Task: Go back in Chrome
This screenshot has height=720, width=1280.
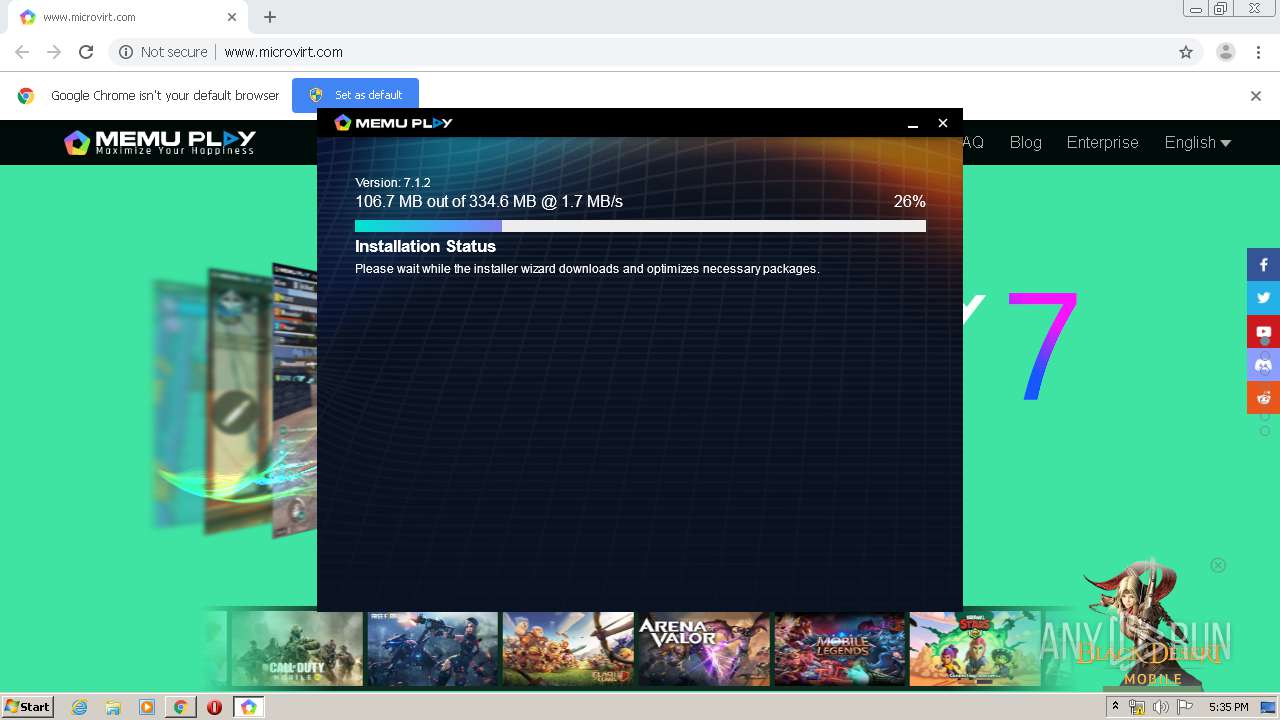Action: 22,52
